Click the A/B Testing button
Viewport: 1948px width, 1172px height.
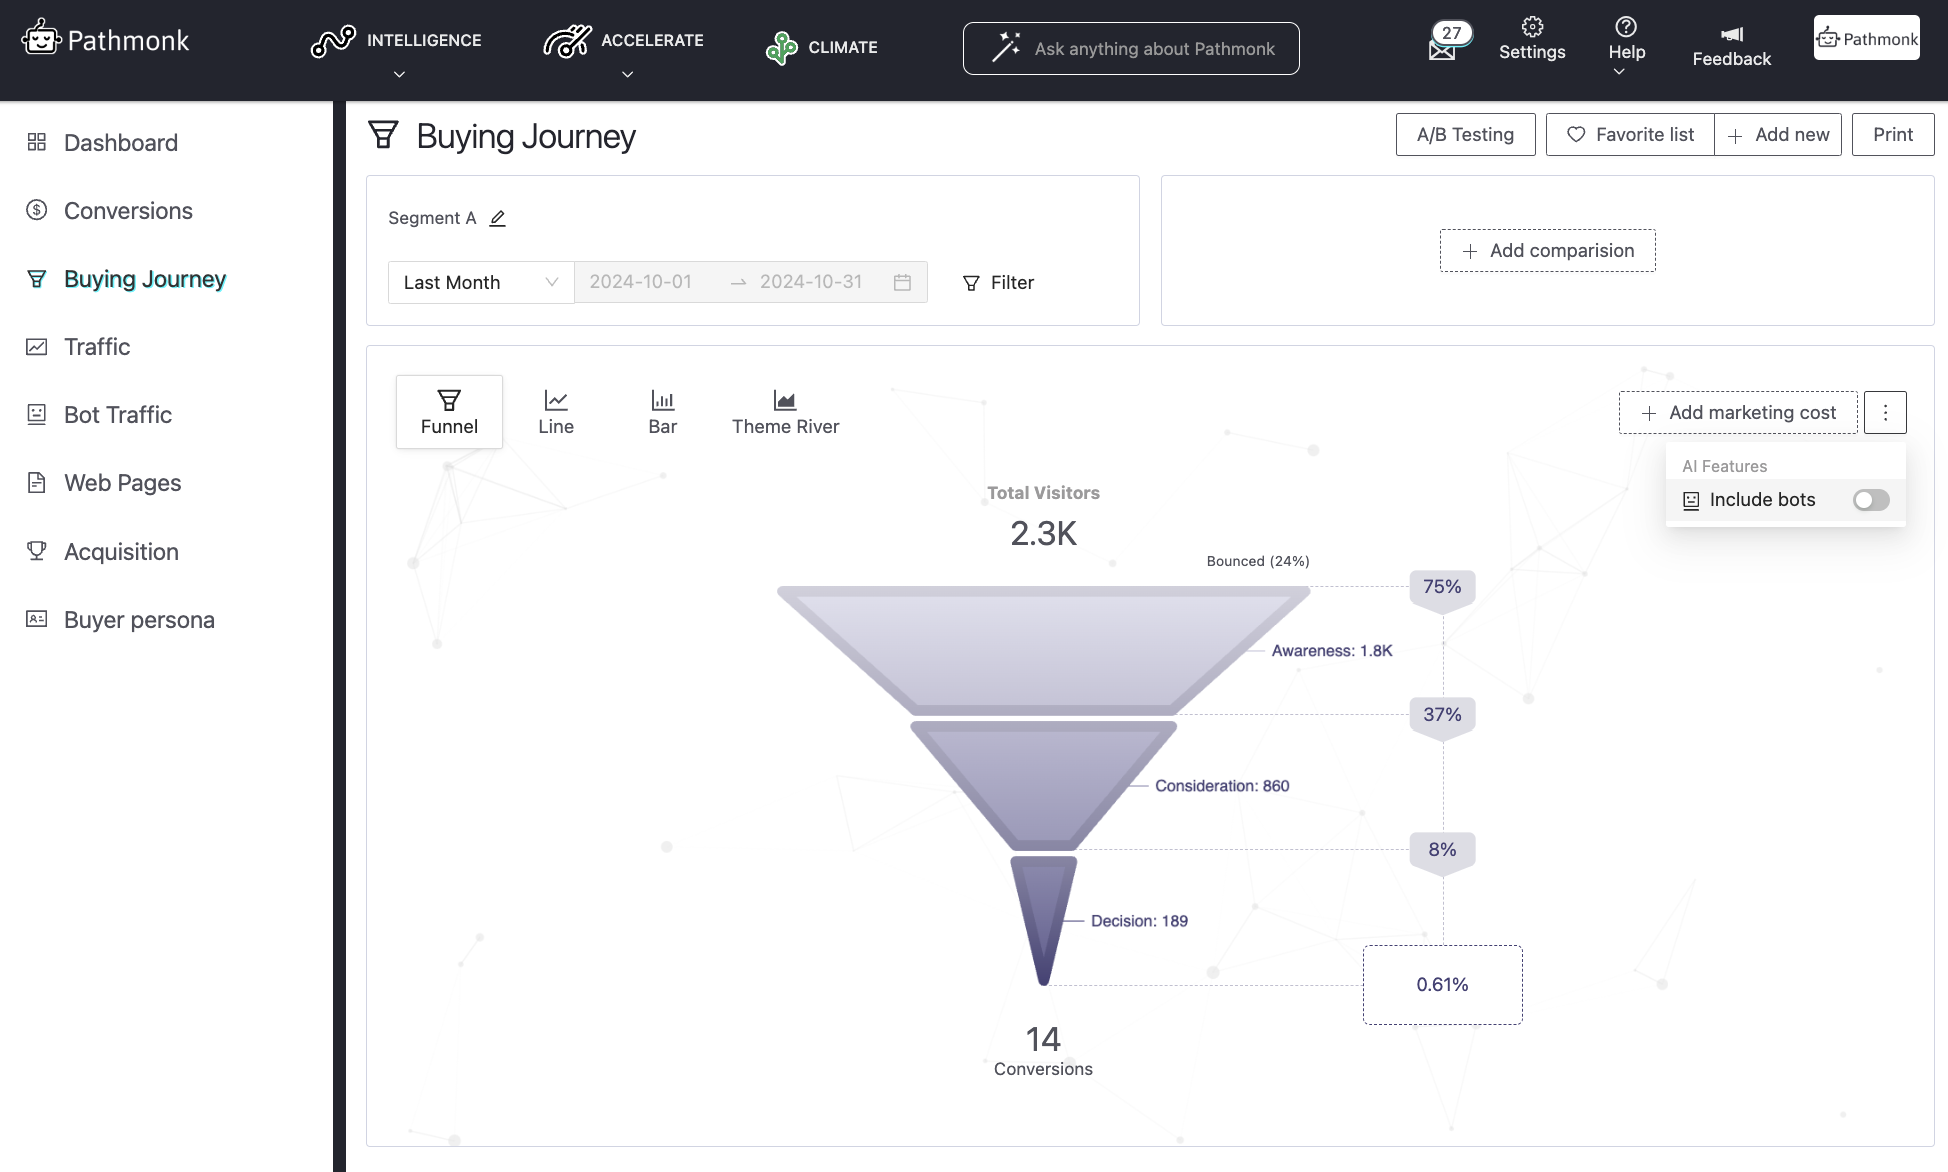tap(1464, 134)
